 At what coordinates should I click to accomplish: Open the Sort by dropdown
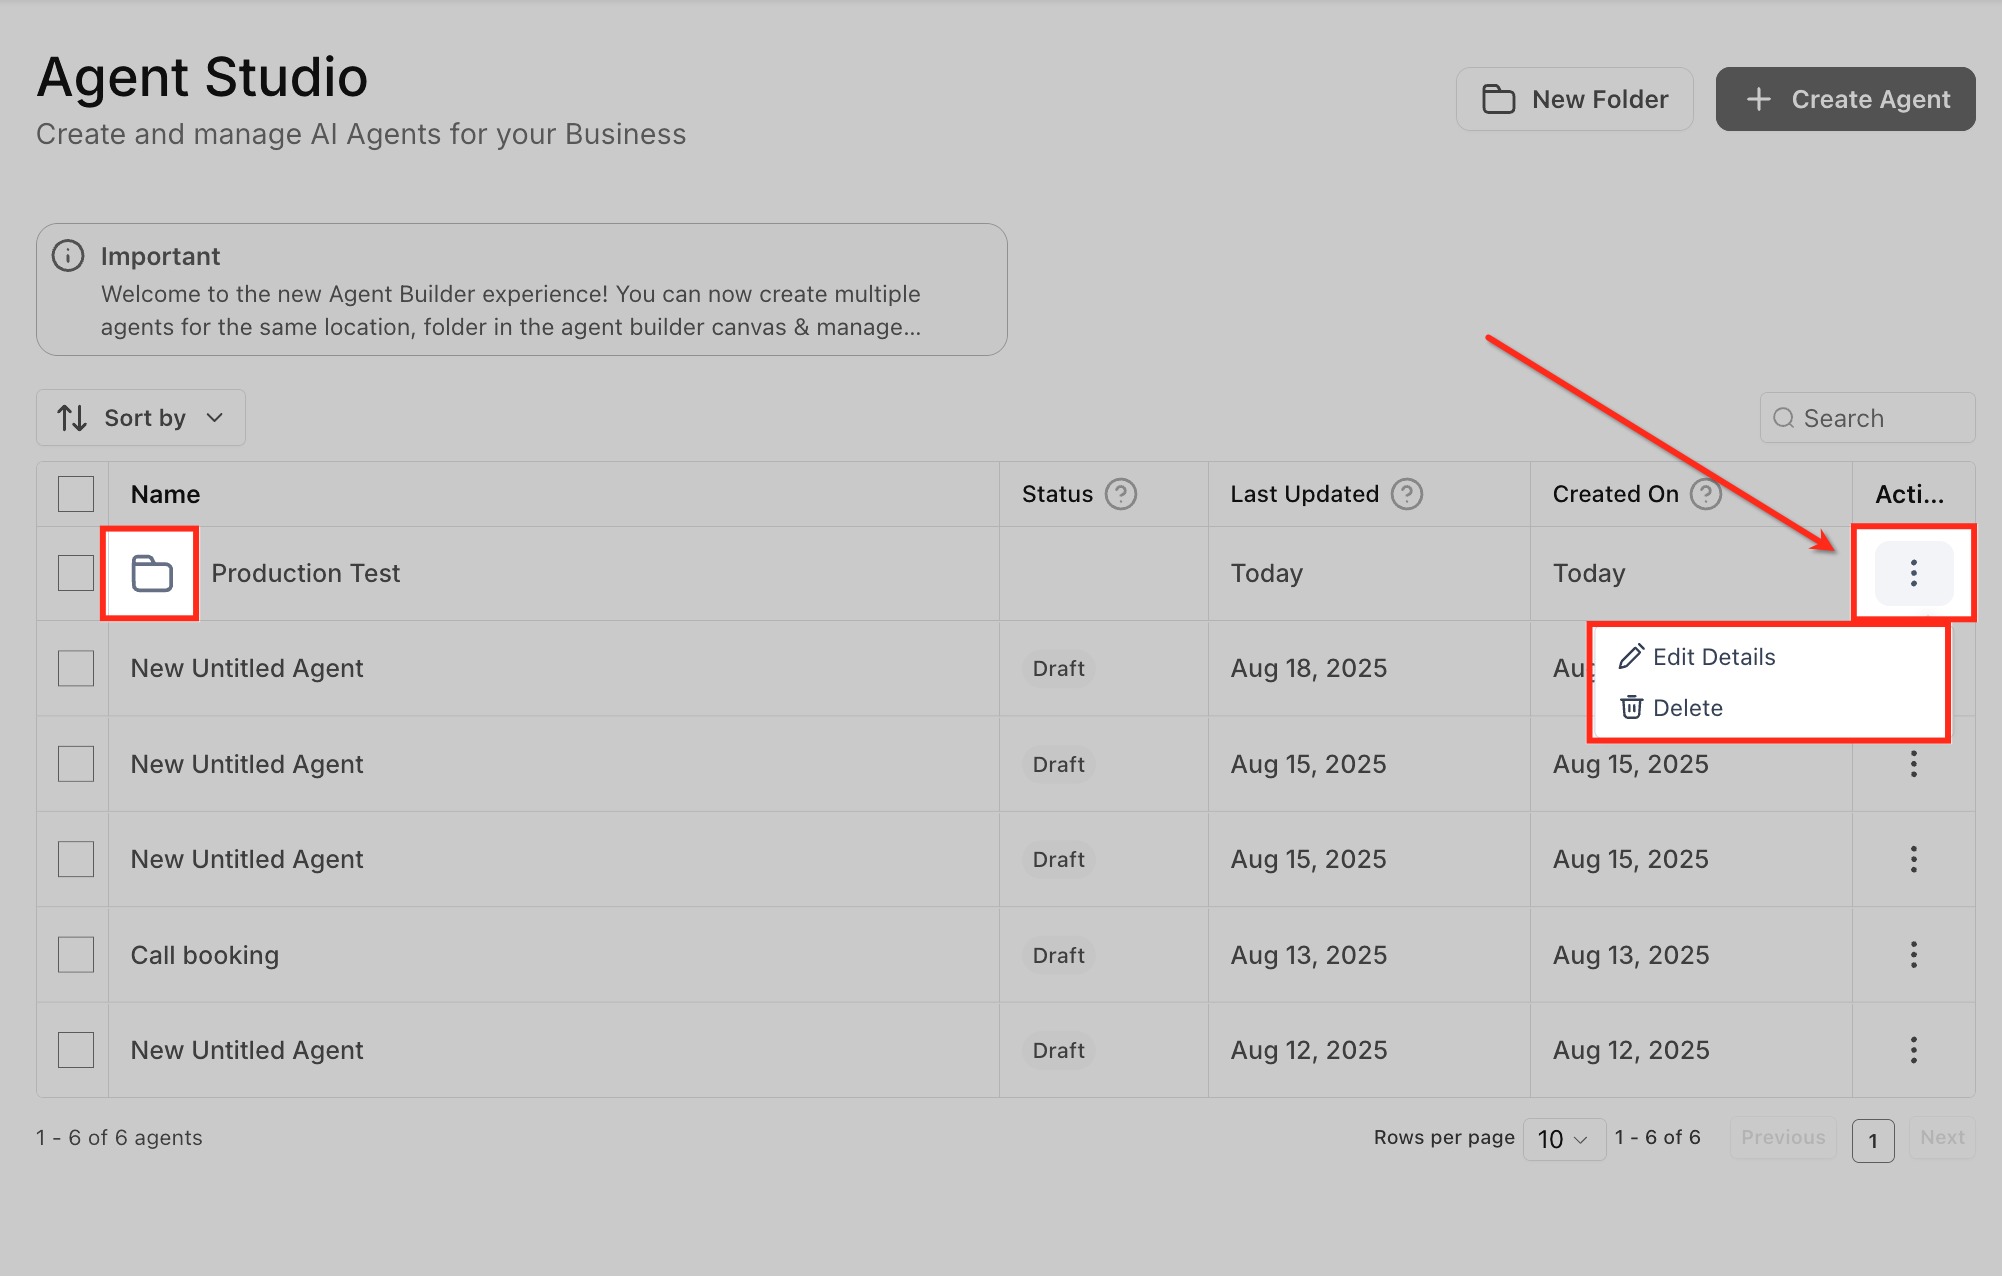[x=141, y=418]
